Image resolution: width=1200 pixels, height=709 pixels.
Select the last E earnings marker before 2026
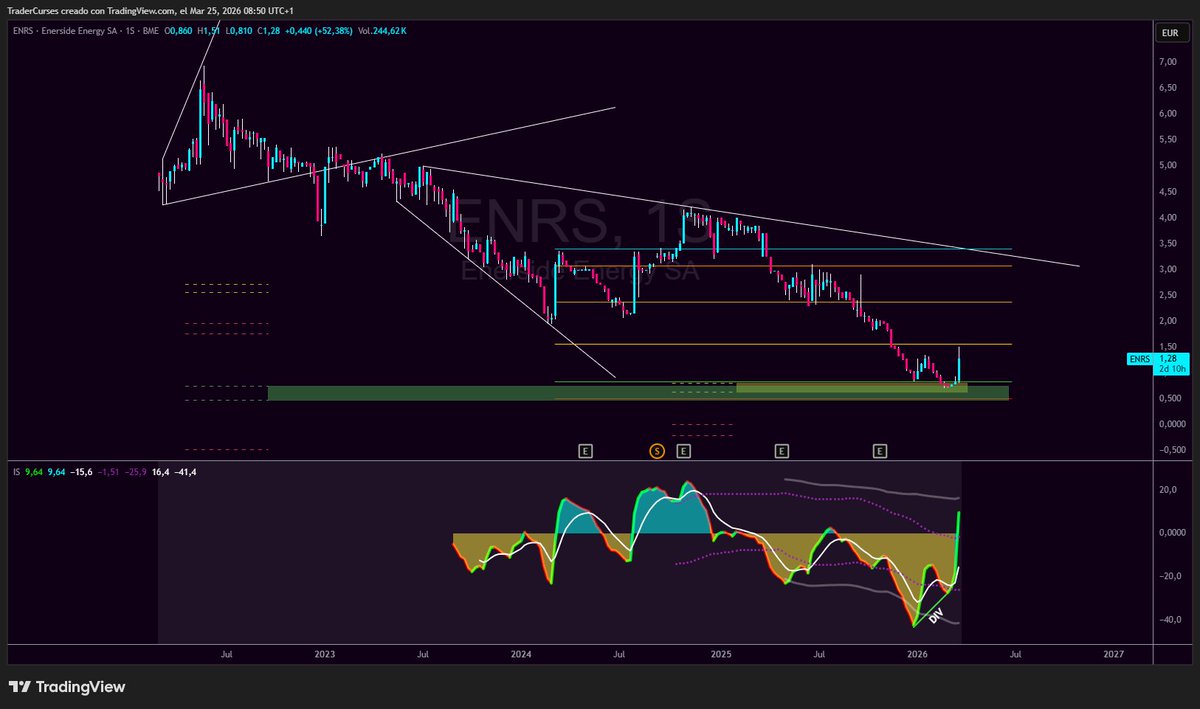pyautogui.click(x=879, y=451)
